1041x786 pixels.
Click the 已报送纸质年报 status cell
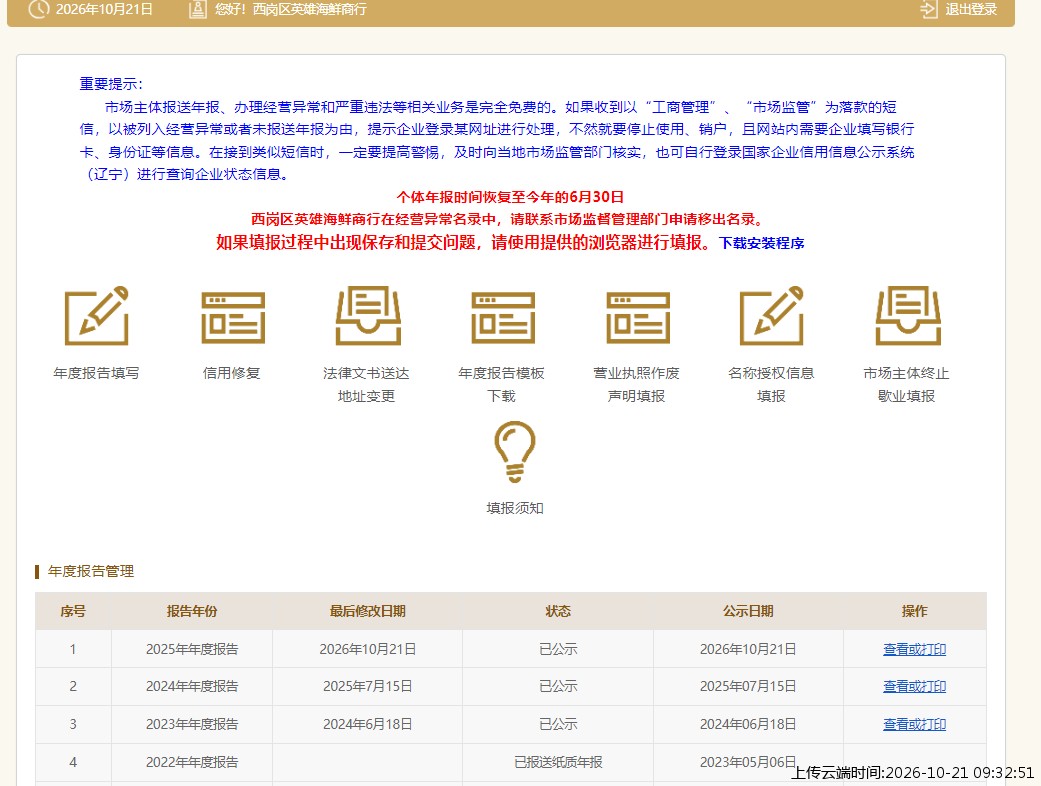[558, 762]
